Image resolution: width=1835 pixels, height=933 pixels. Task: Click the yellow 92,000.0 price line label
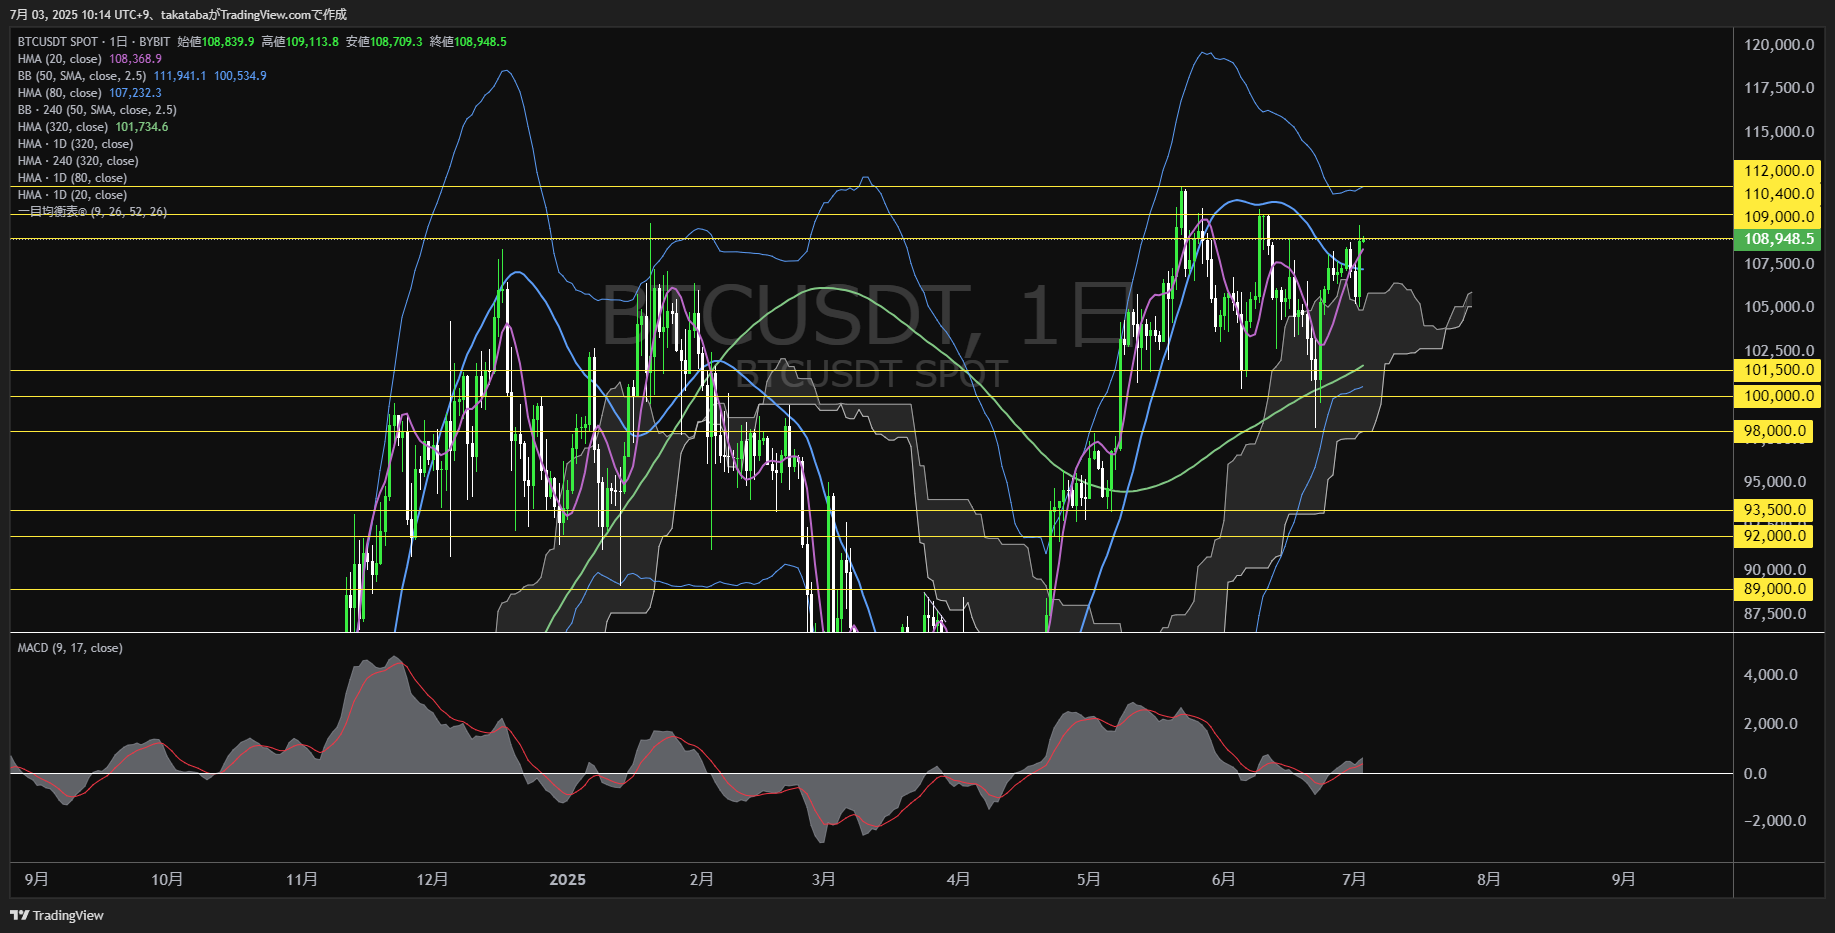1775,536
